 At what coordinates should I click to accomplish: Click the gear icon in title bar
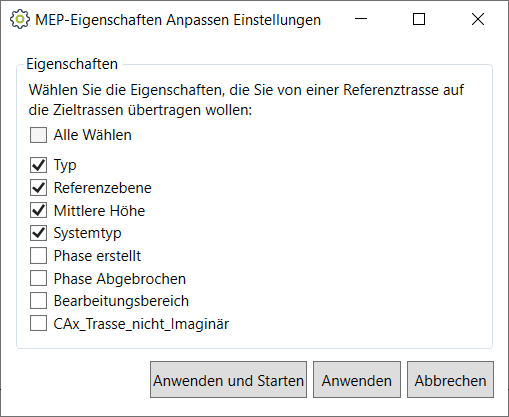point(20,19)
